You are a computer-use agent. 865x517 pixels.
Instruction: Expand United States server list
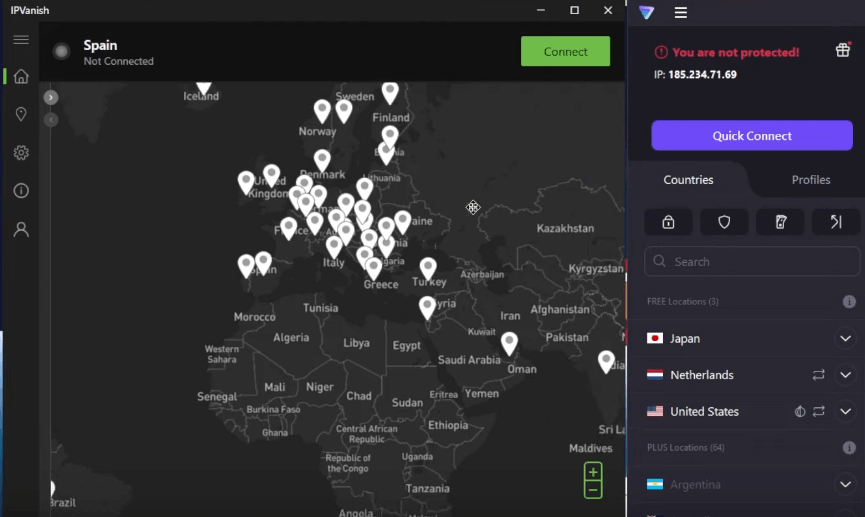point(846,412)
